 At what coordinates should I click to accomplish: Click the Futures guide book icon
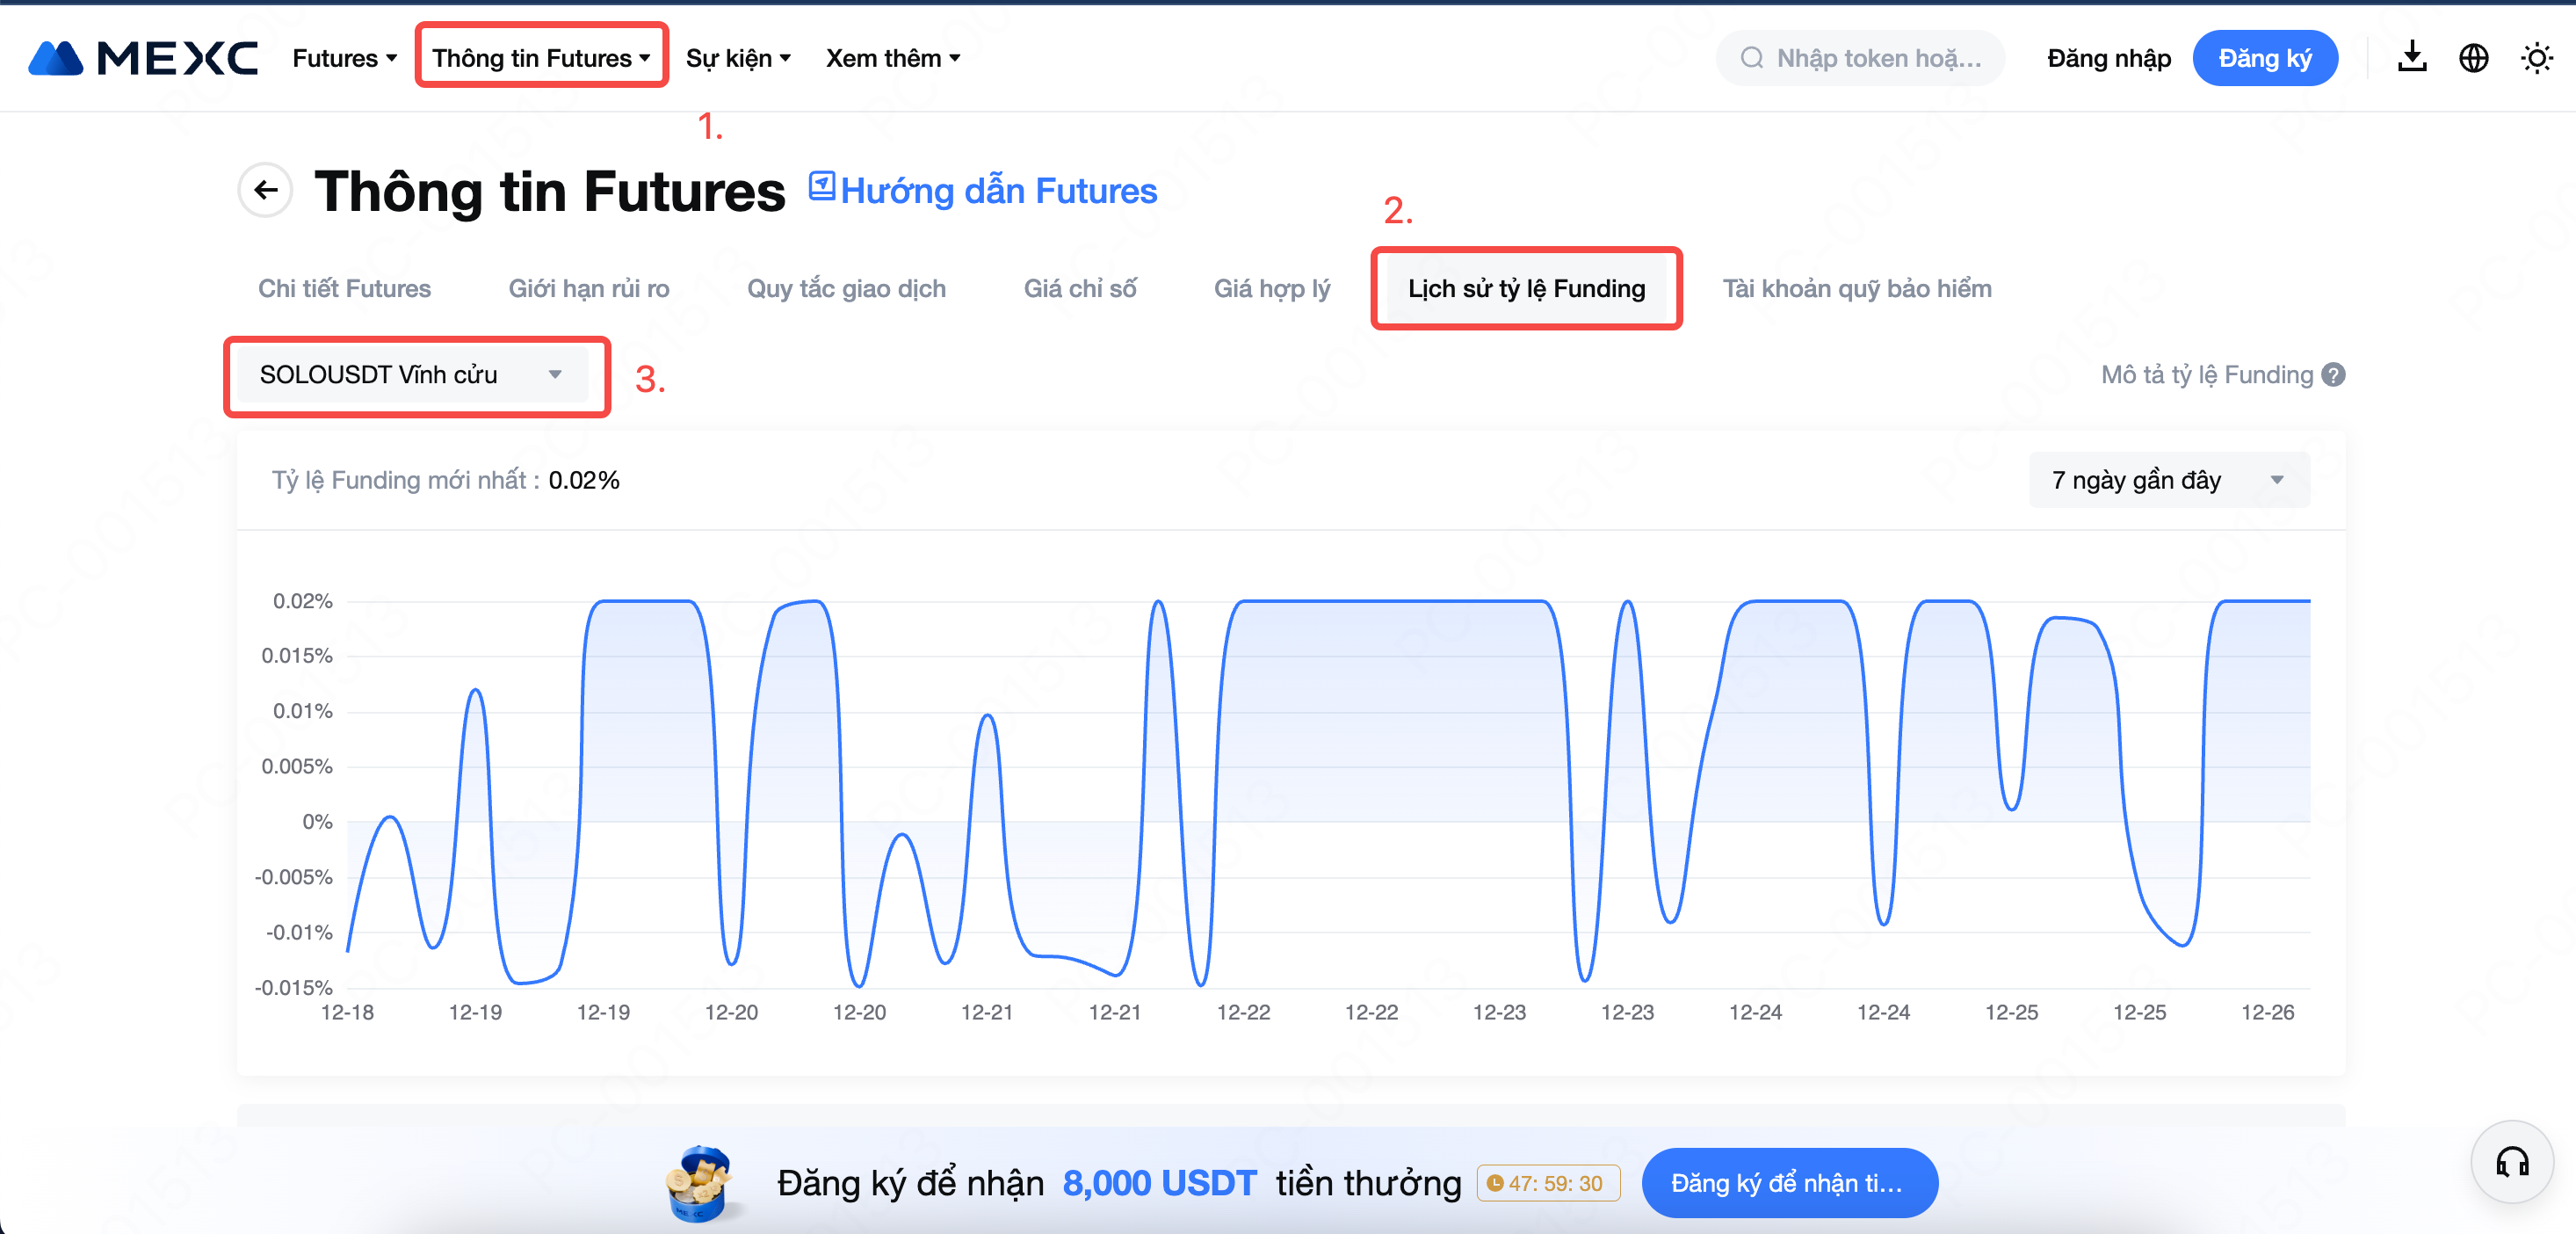click(x=821, y=186)
